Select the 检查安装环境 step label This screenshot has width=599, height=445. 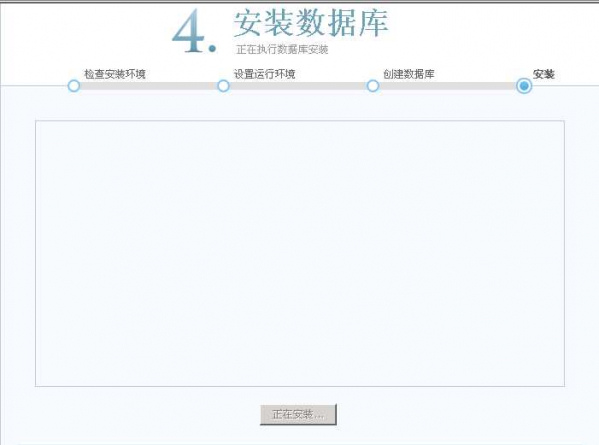(115, 74)
